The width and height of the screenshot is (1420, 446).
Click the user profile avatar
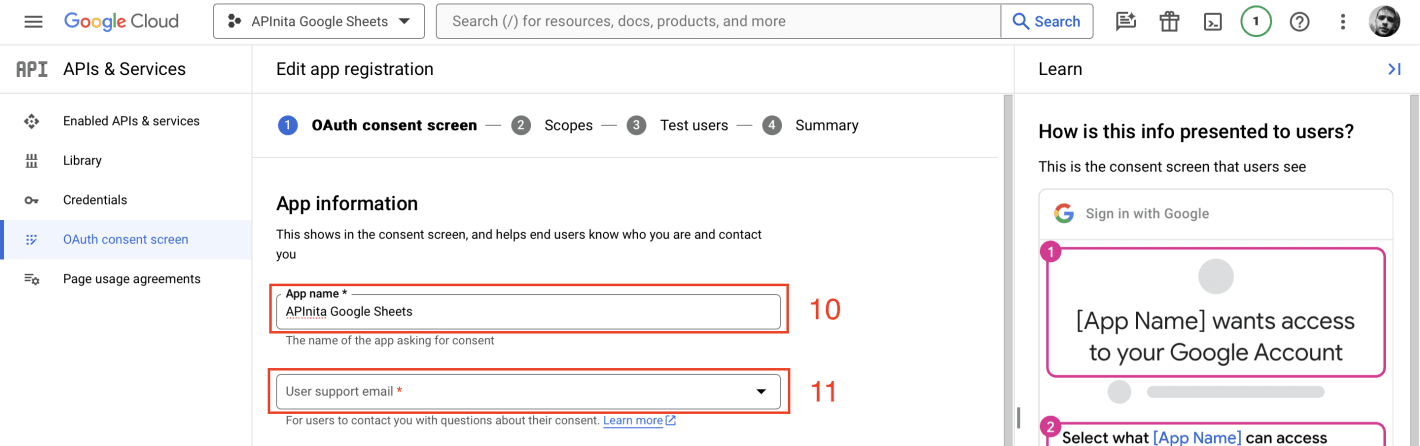[1384, 21]
